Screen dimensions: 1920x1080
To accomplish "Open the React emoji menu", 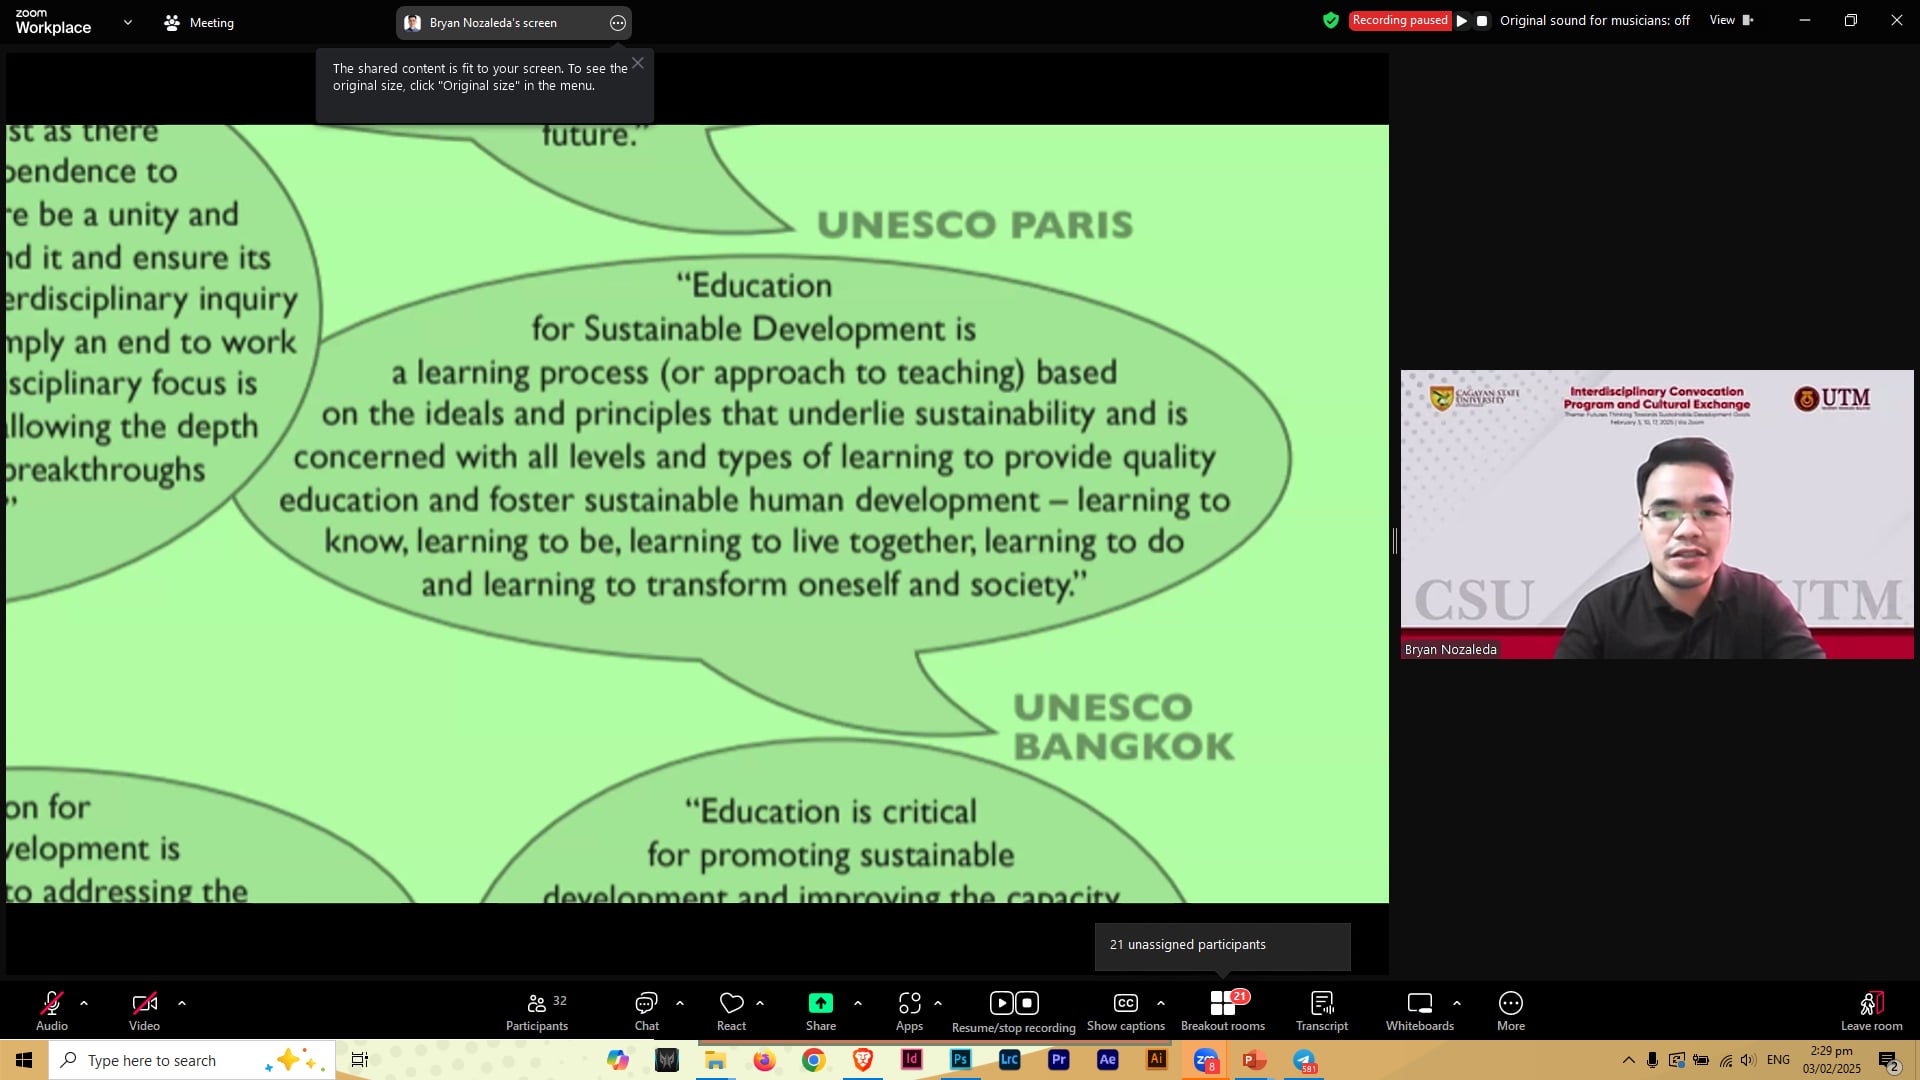I will tap(731, 1011).
